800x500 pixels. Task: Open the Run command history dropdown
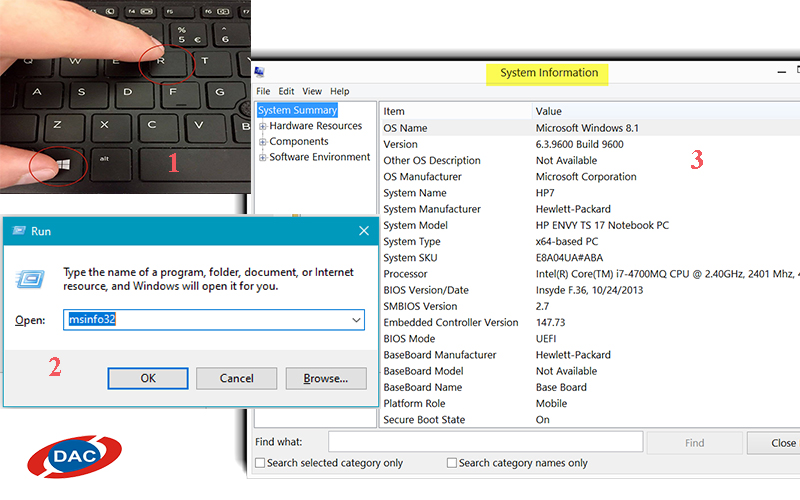pyautogui.click(x=356, y=320)
